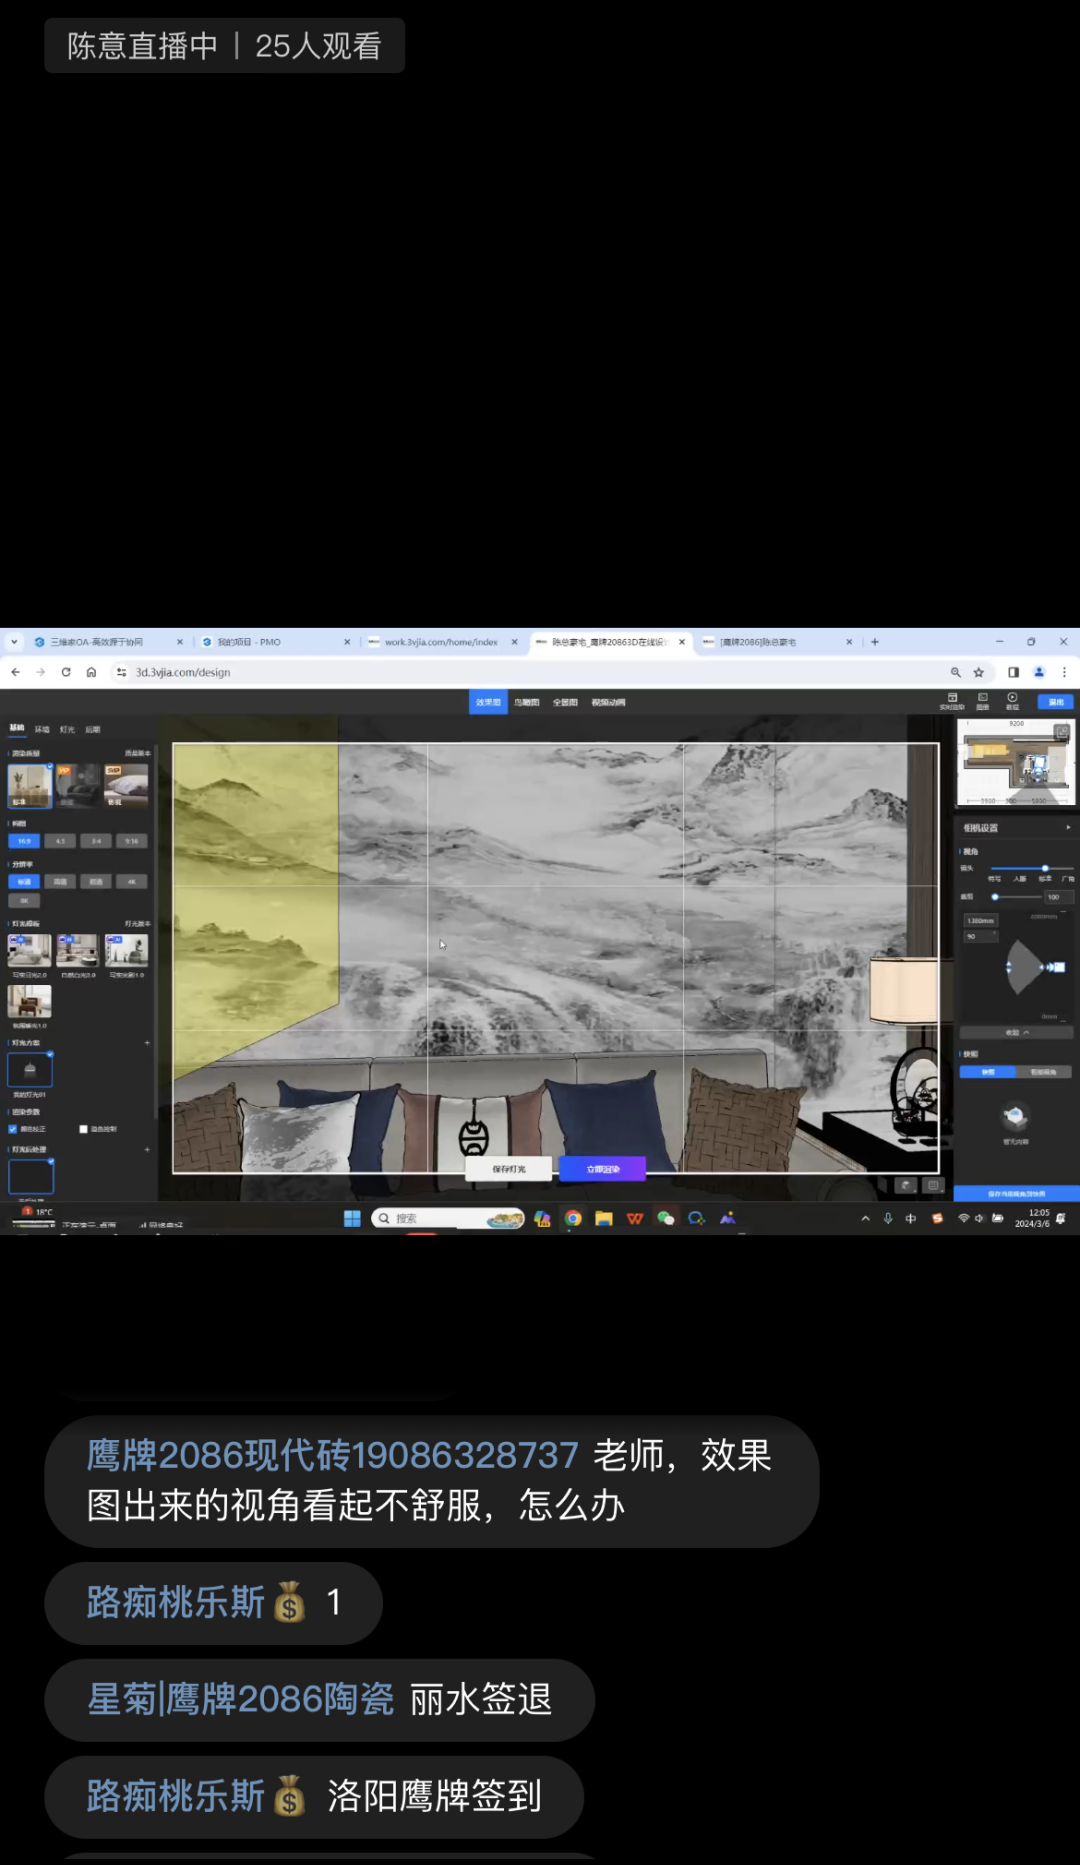The image size is (1080, 1865).
Task: Click the 3D cube view icon below the viewport
Action: click(906, 1185)
